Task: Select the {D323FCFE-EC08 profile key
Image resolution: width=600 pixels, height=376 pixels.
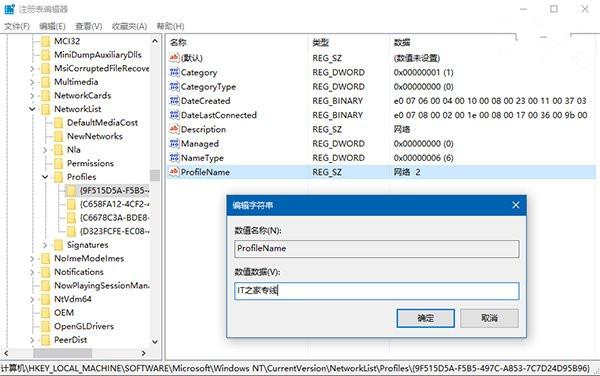Action: tap(114, 231)
